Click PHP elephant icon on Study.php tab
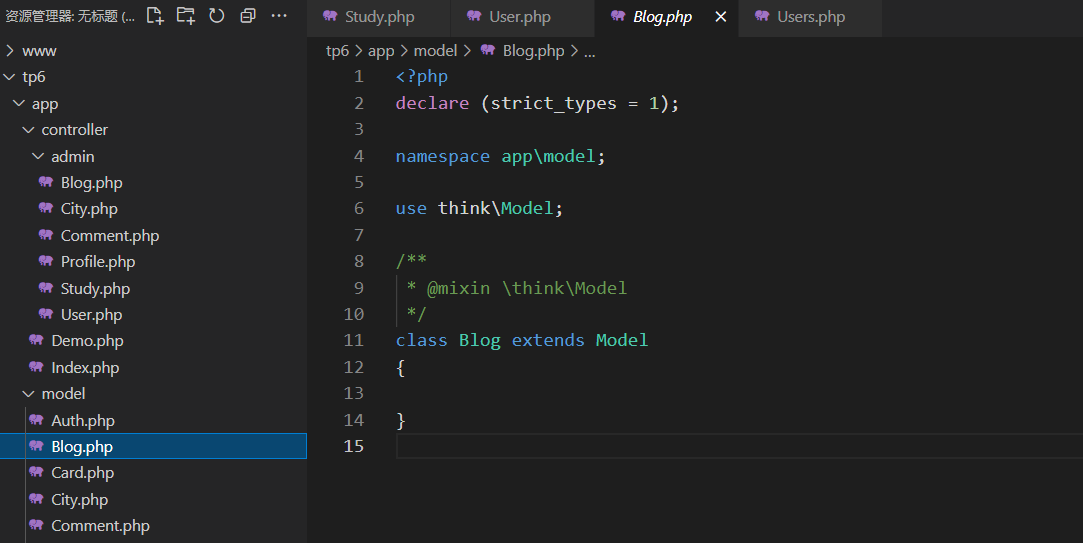This screenshot has height=543, width=1083. tap(330, 16)
